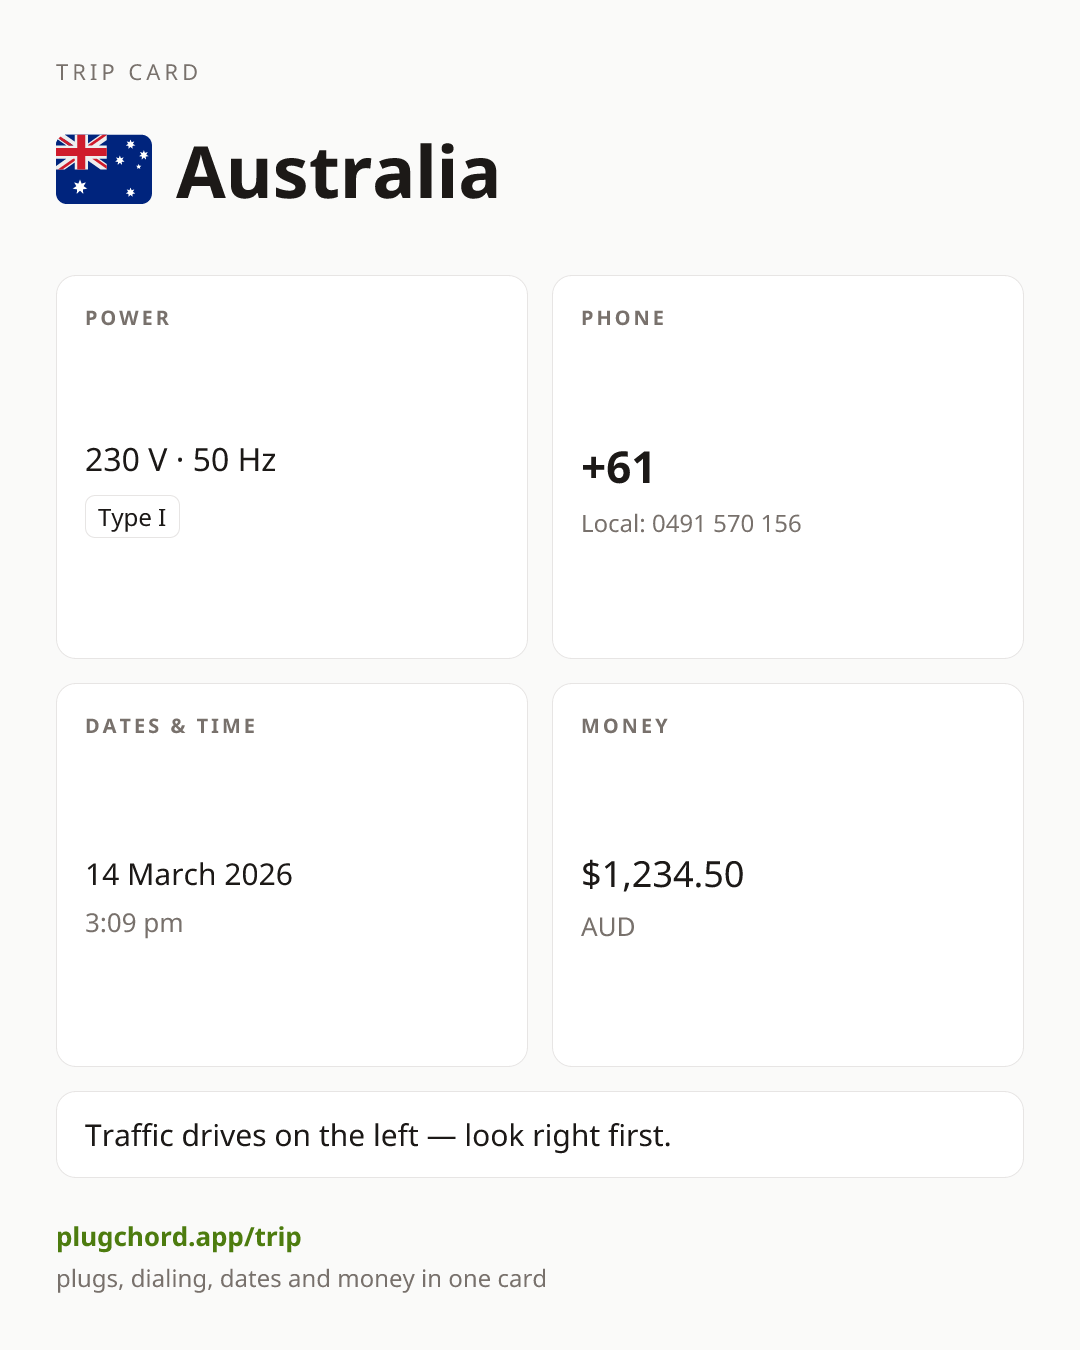Click the date 14 March 2026

tap(189, 875)
